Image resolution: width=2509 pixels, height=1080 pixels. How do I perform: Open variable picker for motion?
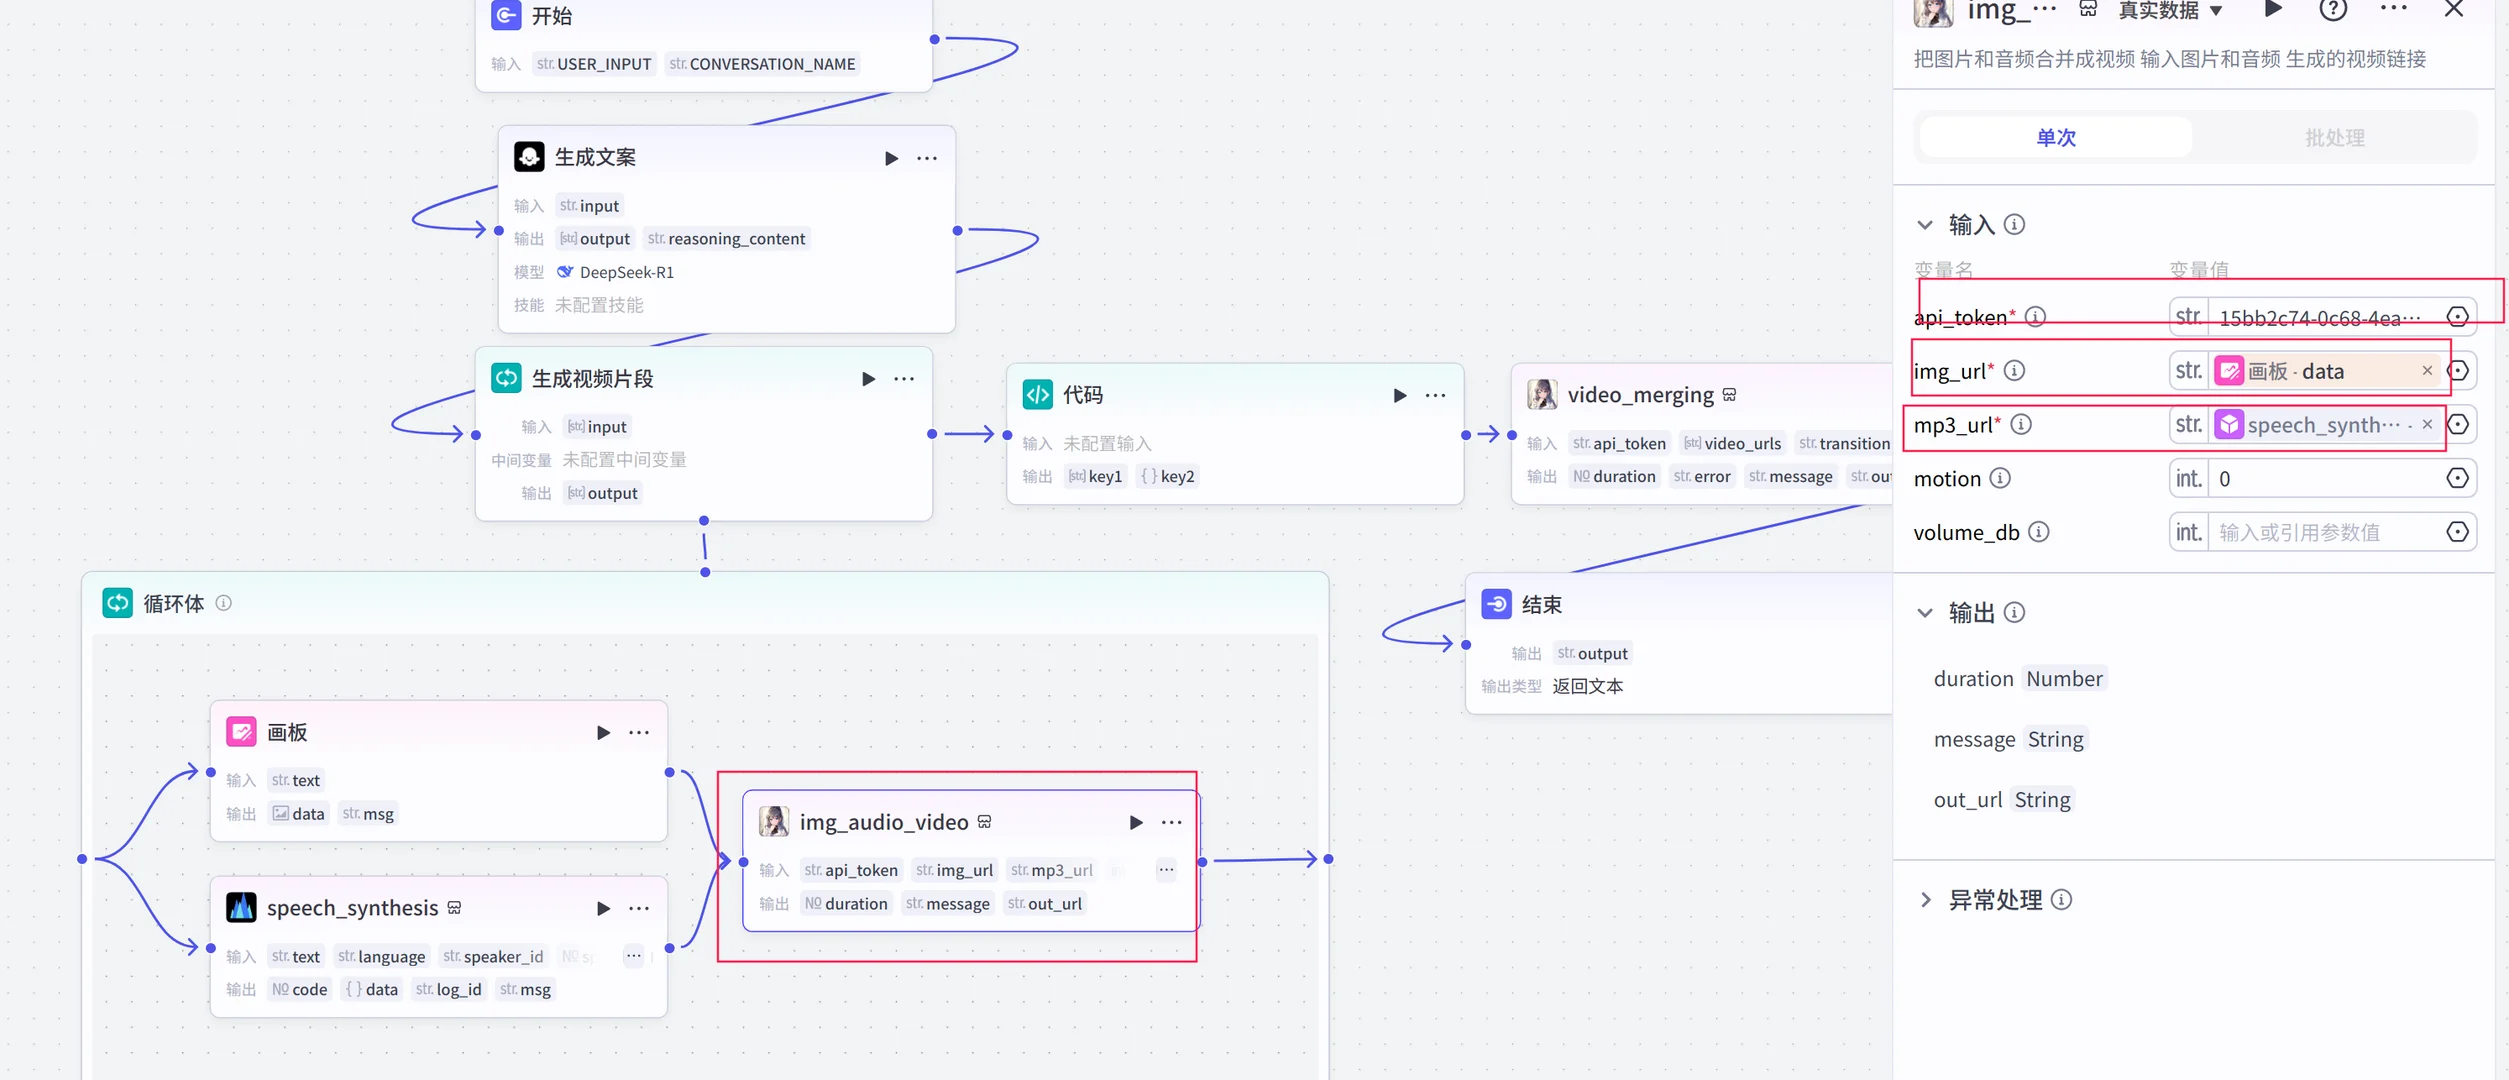click(x=2457, y=479)
